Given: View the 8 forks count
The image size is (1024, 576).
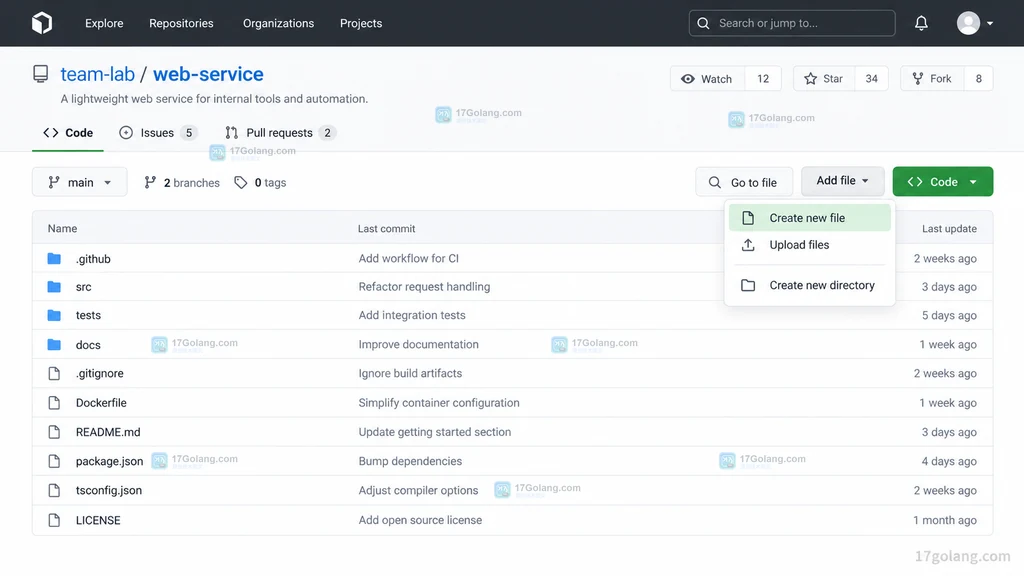Looking at the screenshot, I should [978, 78].
